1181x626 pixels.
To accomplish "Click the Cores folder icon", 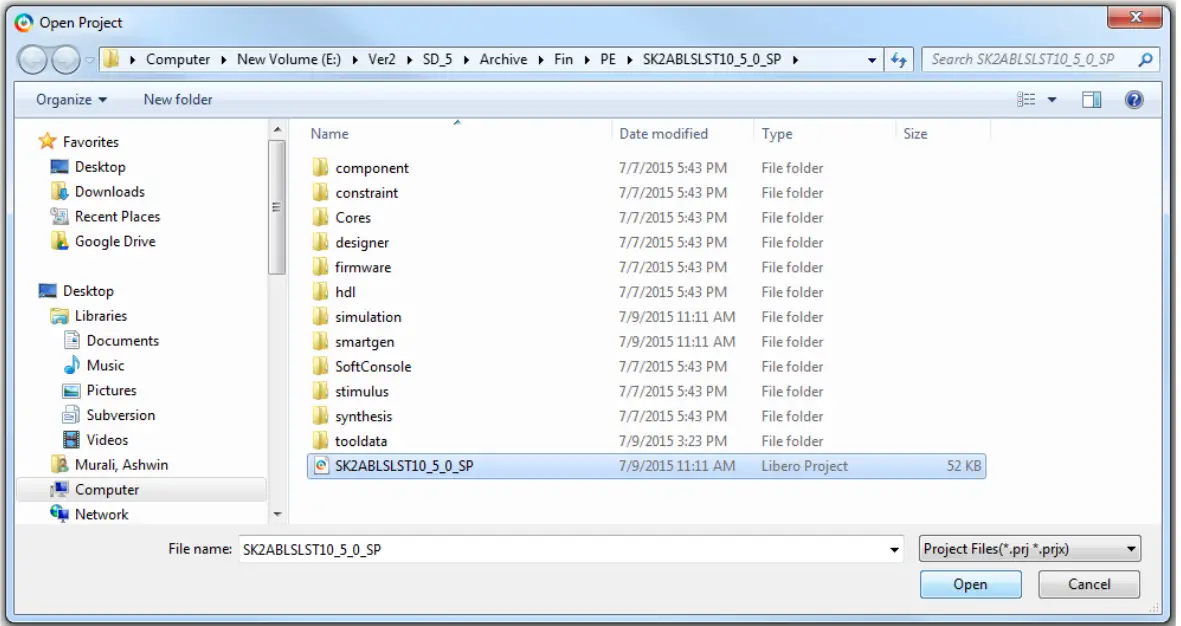I will click(x=321, y=217).
